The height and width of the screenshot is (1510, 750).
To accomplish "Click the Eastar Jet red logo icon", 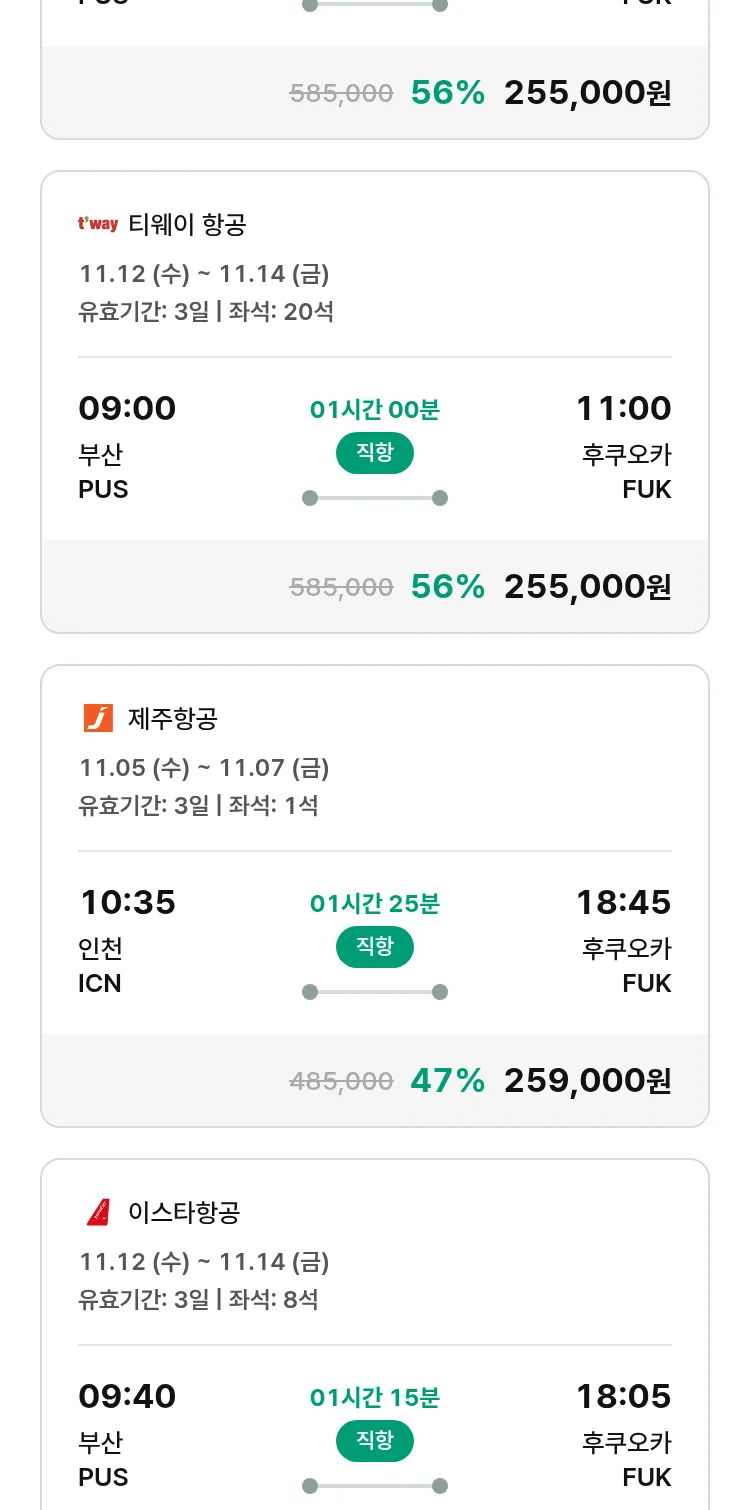I will pyautogui.click(x=98, y=1212).
